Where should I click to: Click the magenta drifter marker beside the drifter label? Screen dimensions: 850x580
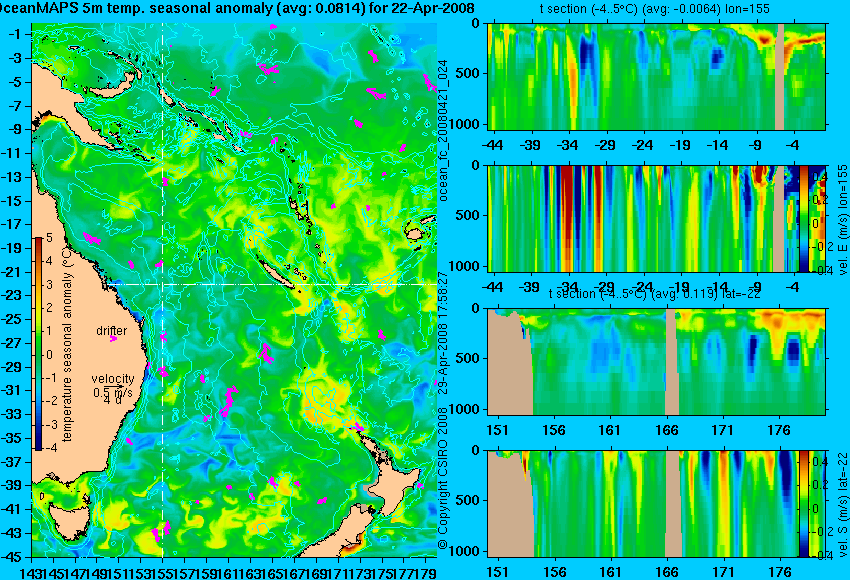(113, 339)
